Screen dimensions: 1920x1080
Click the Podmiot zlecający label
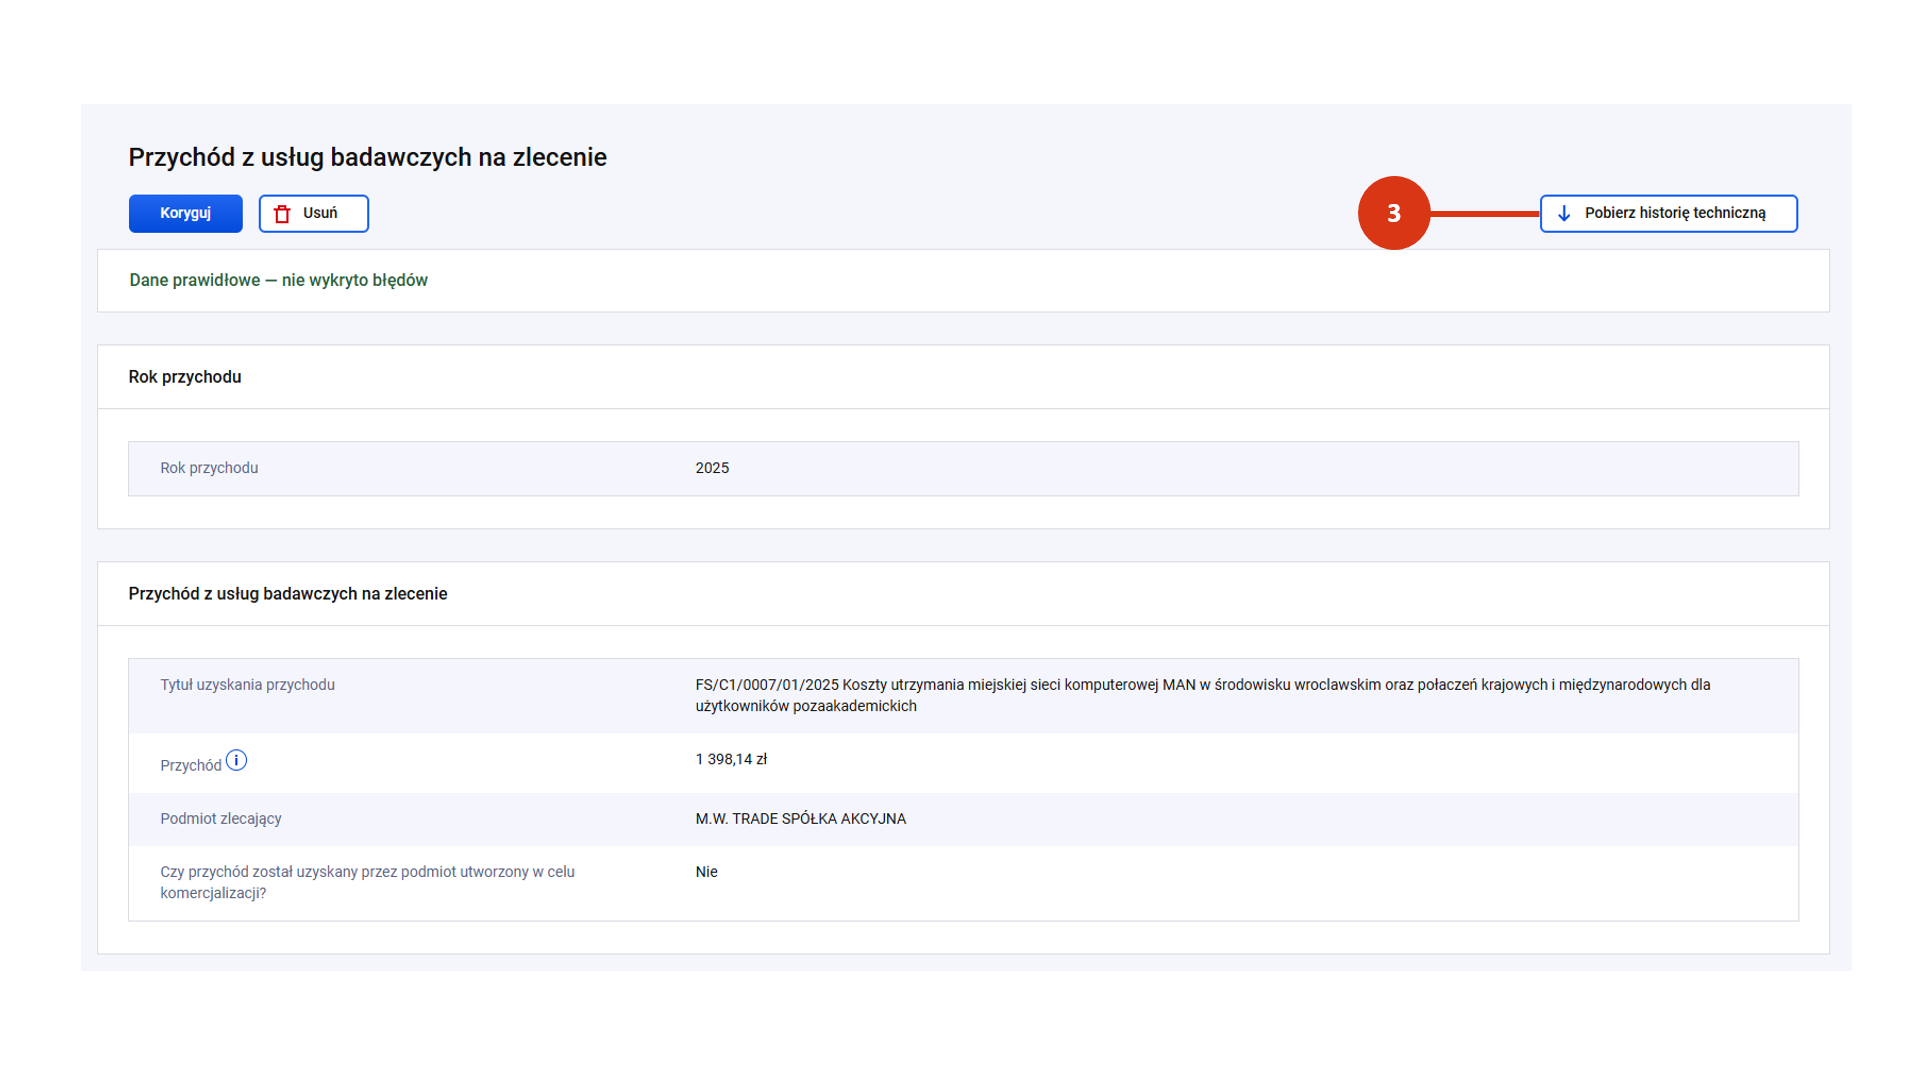(x=221, y=819)
